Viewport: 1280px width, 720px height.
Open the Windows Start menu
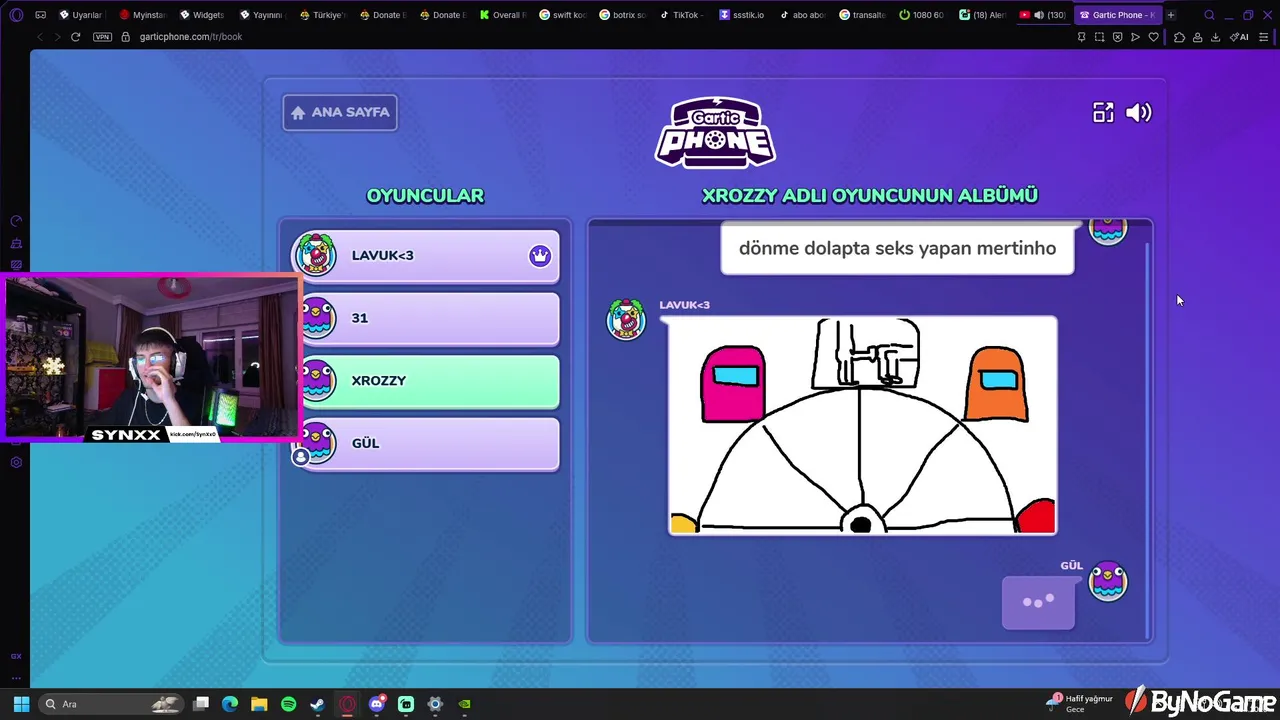[21, 704]
